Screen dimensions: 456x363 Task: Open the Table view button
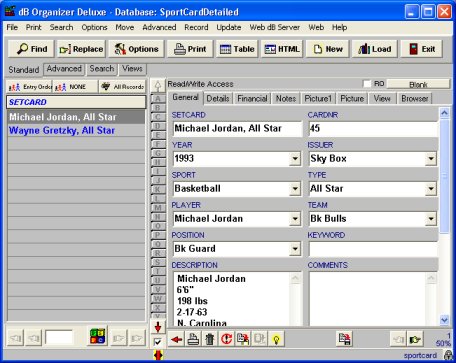tap(237, 49)
